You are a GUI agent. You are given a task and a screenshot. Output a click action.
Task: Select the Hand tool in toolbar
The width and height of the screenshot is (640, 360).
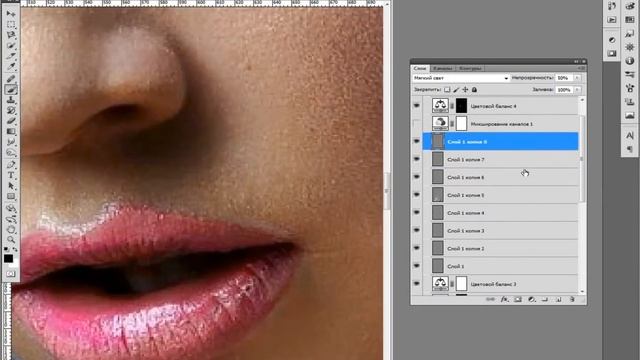[x=11, y=229]
